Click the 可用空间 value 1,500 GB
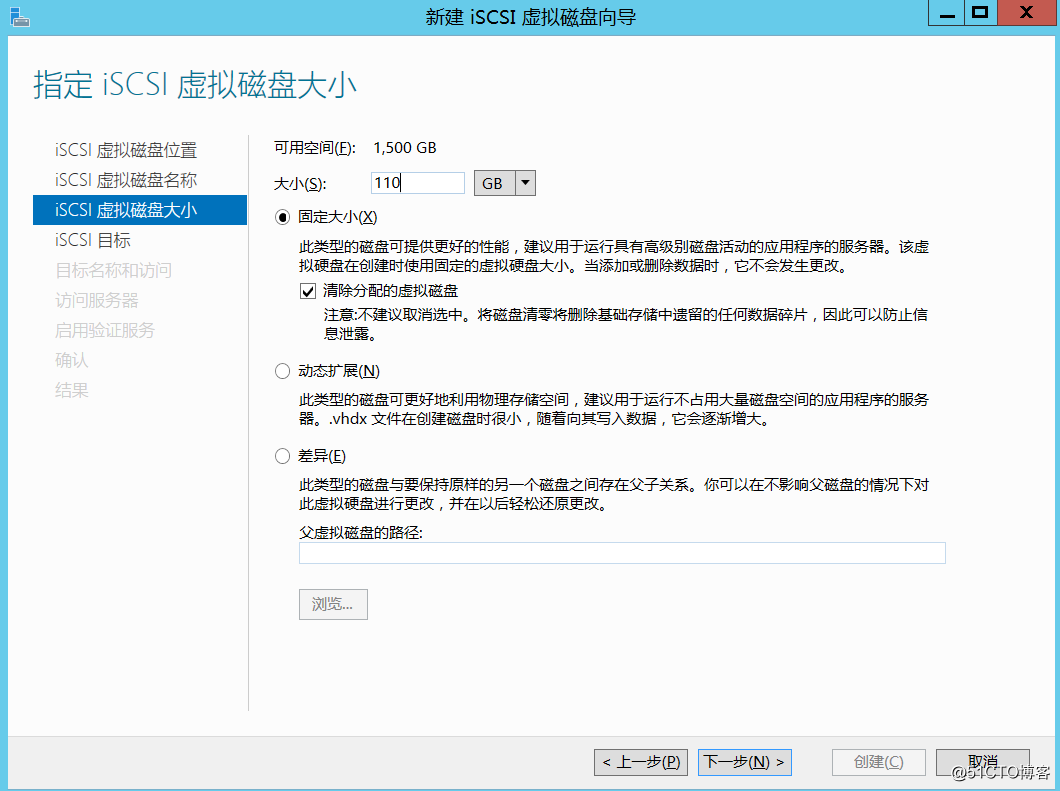This screenshot has width=1060, height=791. (405, 148)
